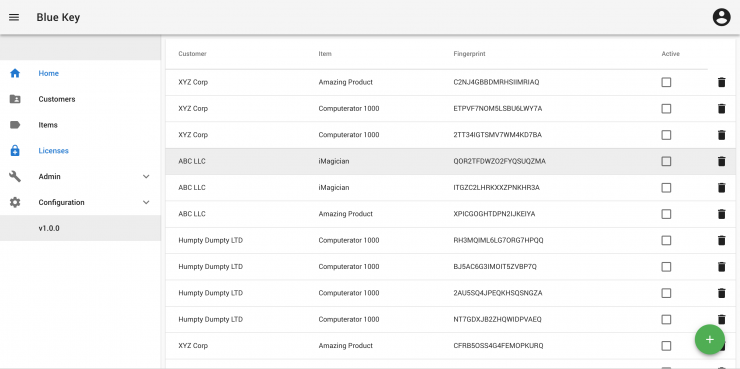The width and height of the screenshot is (740, 369).
Task: Click 'Computerator 1000' in the NT7GDXJB… row
Action: pyautogui.click(x=349, y=319)
